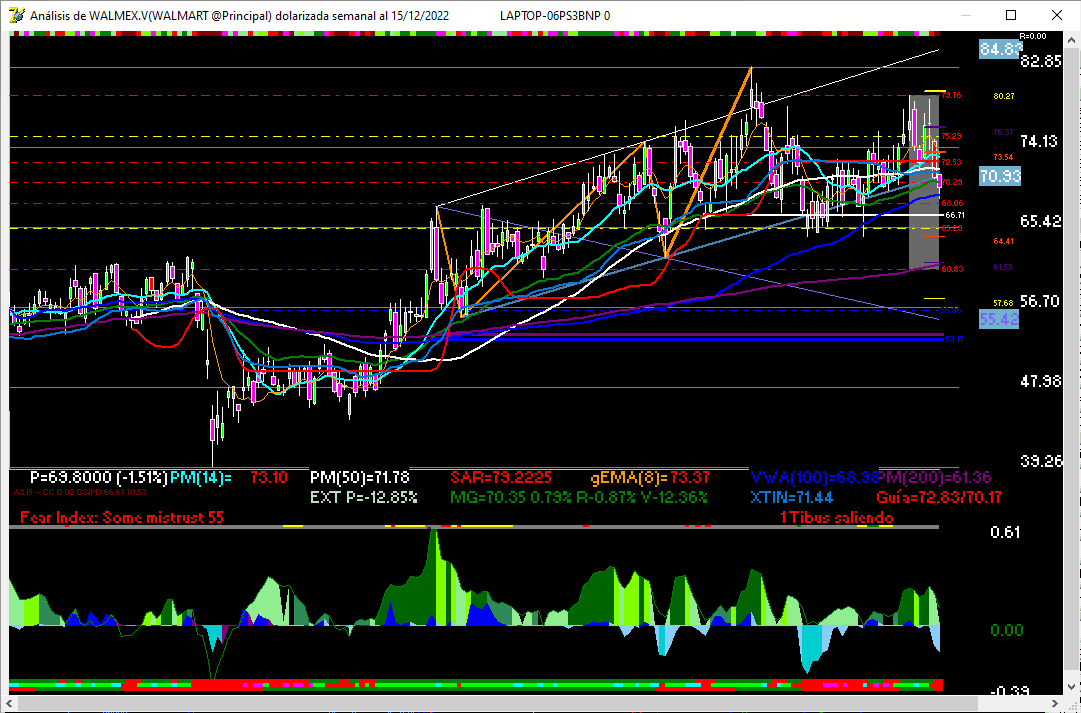Image resolution: width=1081 pixels, height=713 pixels.
Task: Click the PM(50)=71.78 readout
Action: [359, 477]
